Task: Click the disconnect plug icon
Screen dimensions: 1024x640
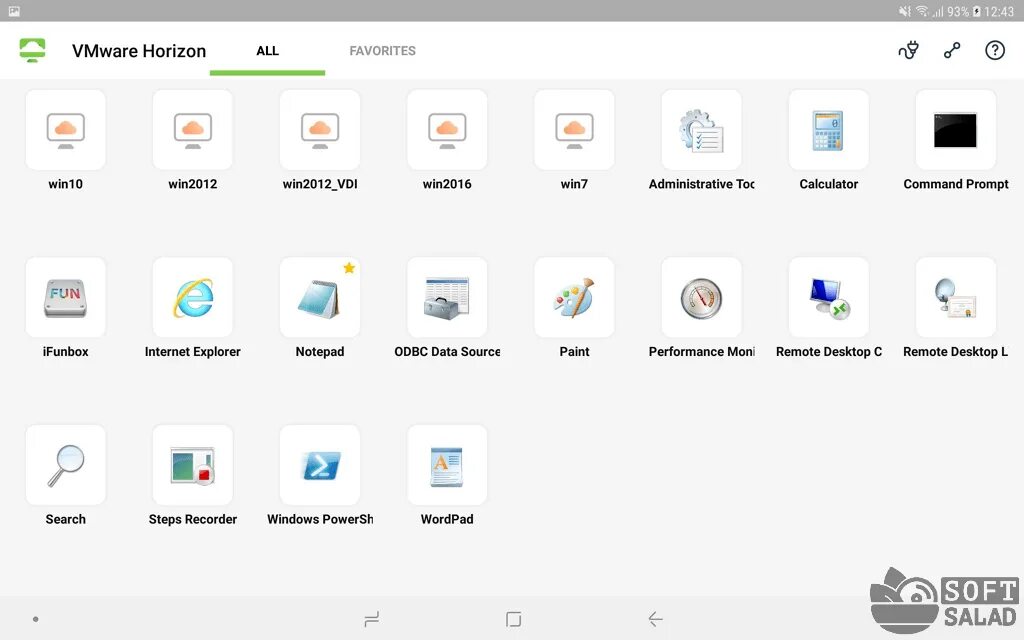Action: [908, 50]
